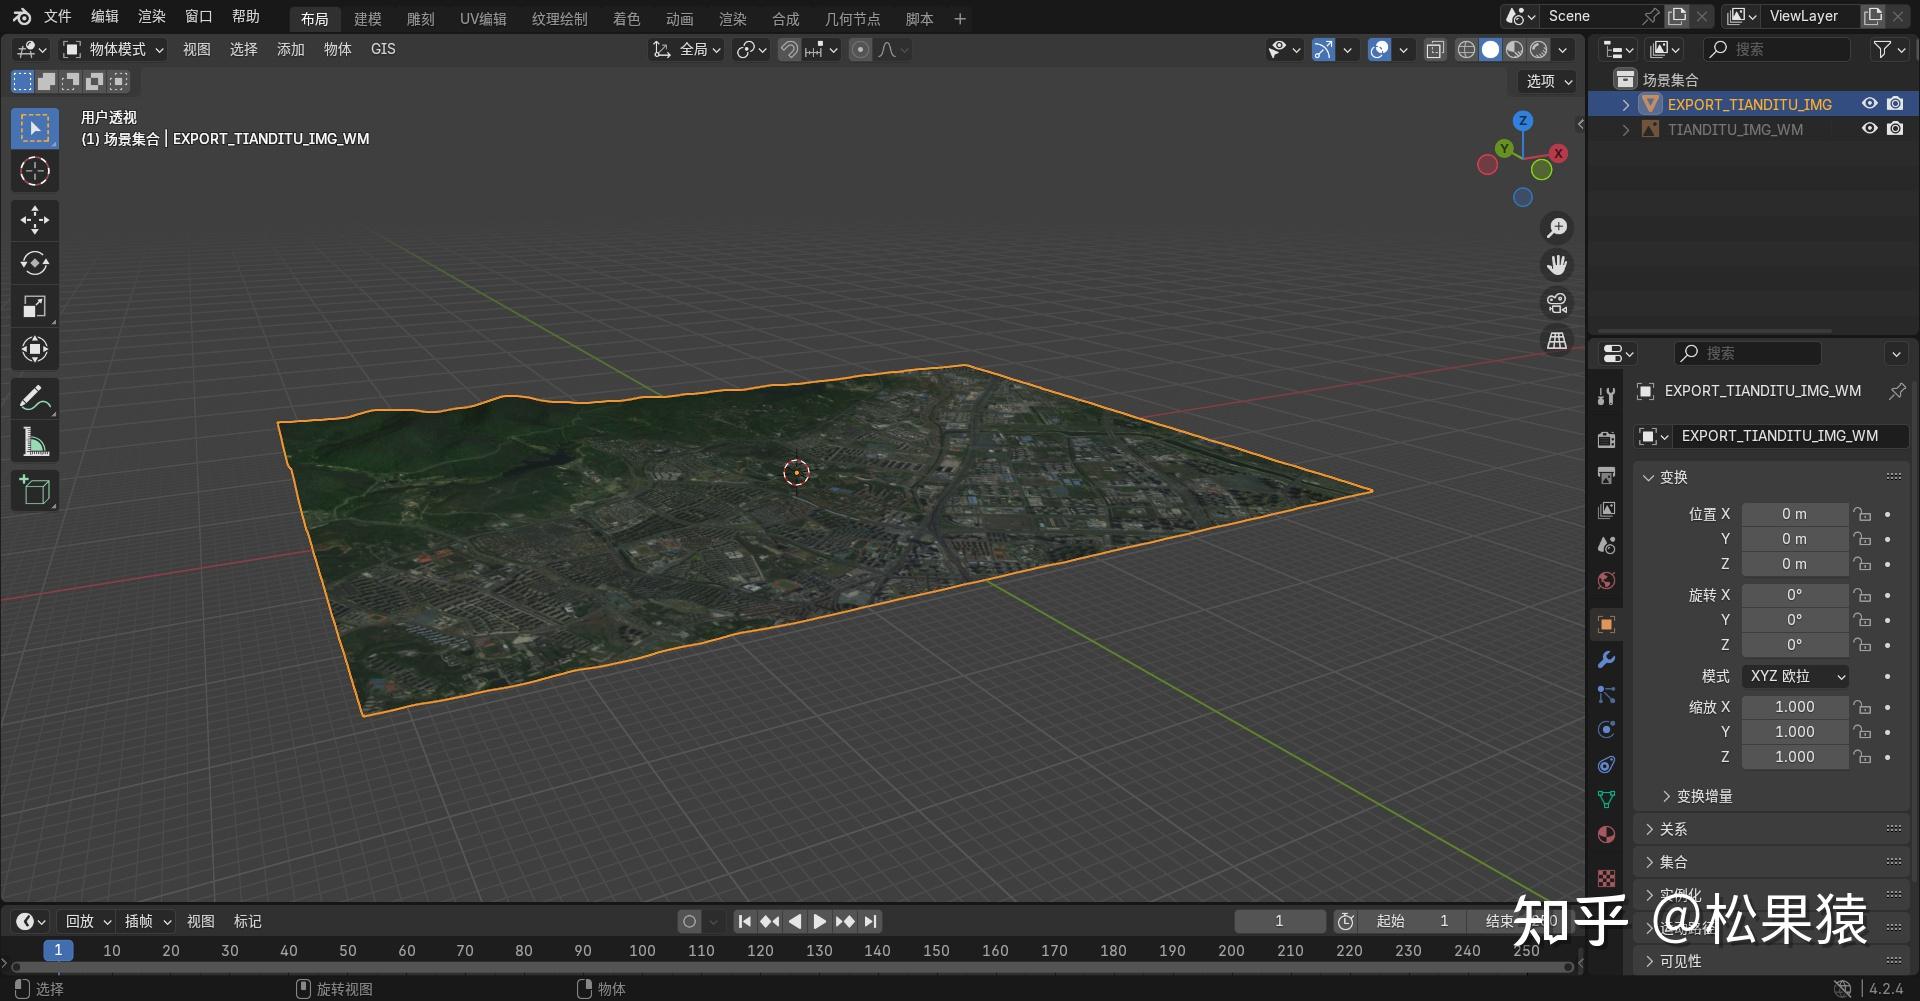Open the XYZ 欧拉 rotation mode dropdown

point(1794,676)
